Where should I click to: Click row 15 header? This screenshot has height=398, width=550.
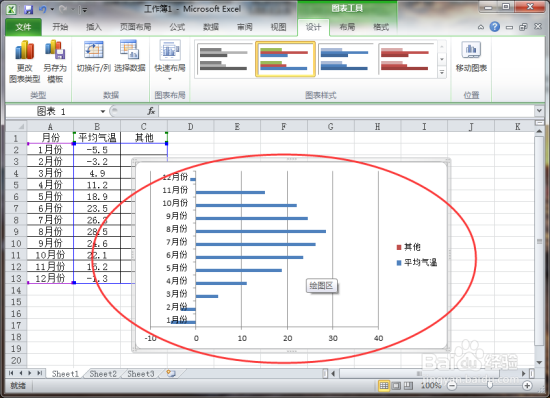coord(16,302)
